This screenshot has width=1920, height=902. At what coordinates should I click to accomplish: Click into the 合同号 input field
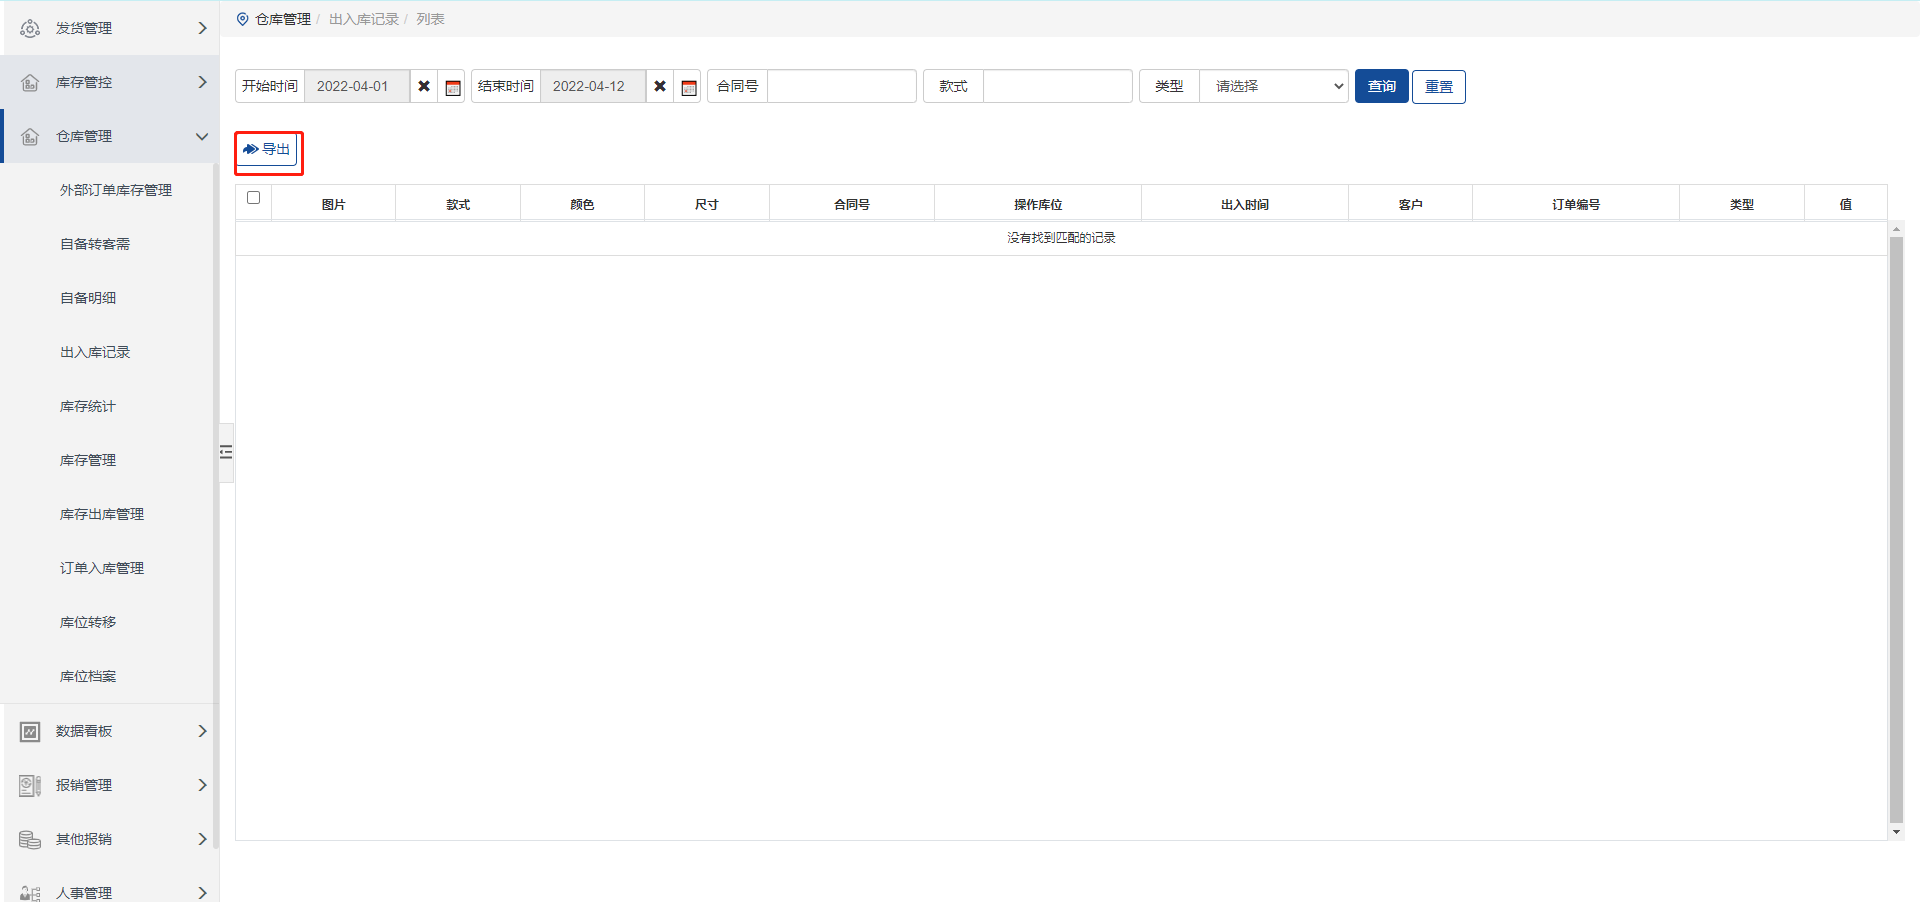point(841,86)
